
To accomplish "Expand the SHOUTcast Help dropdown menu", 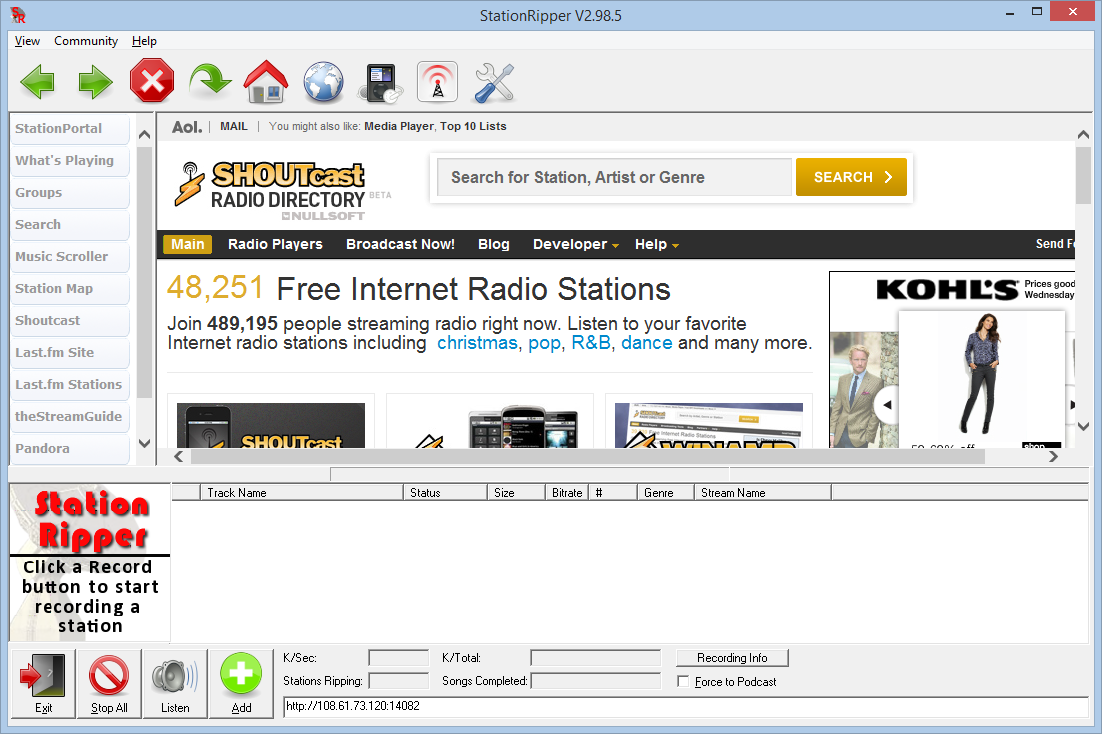I will point(656,244).
